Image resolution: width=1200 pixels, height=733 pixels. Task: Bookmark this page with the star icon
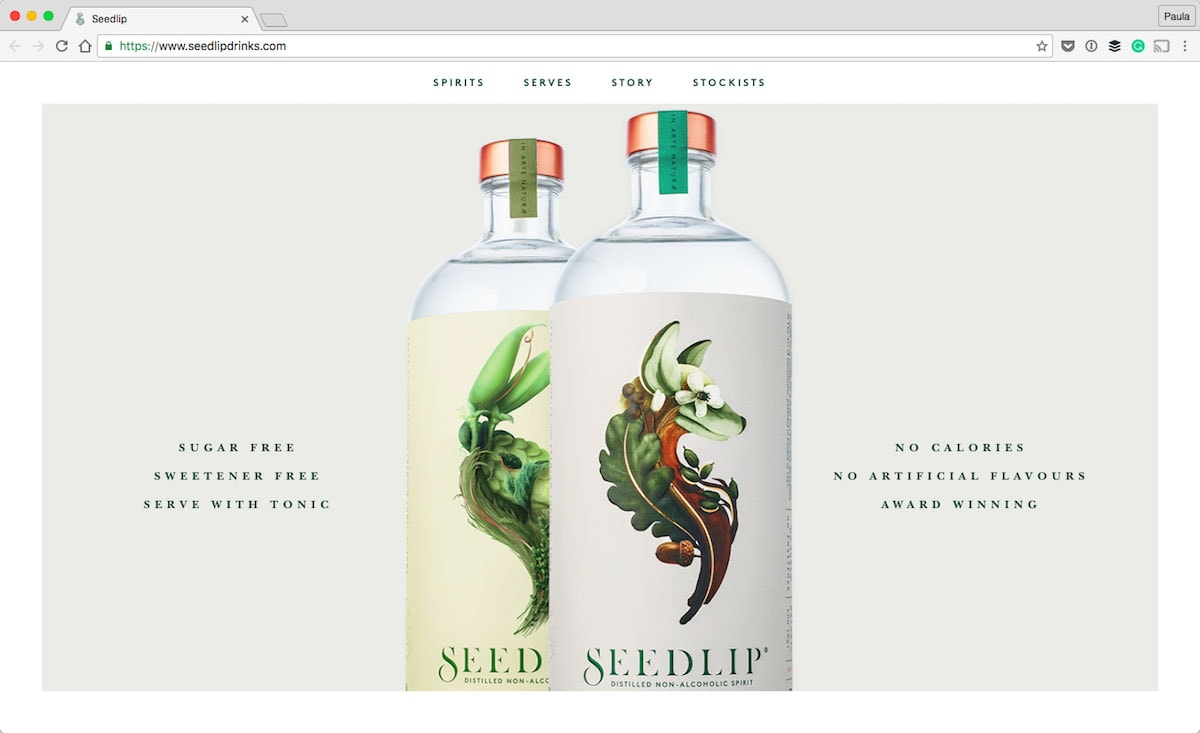[x=1042, y=46]
